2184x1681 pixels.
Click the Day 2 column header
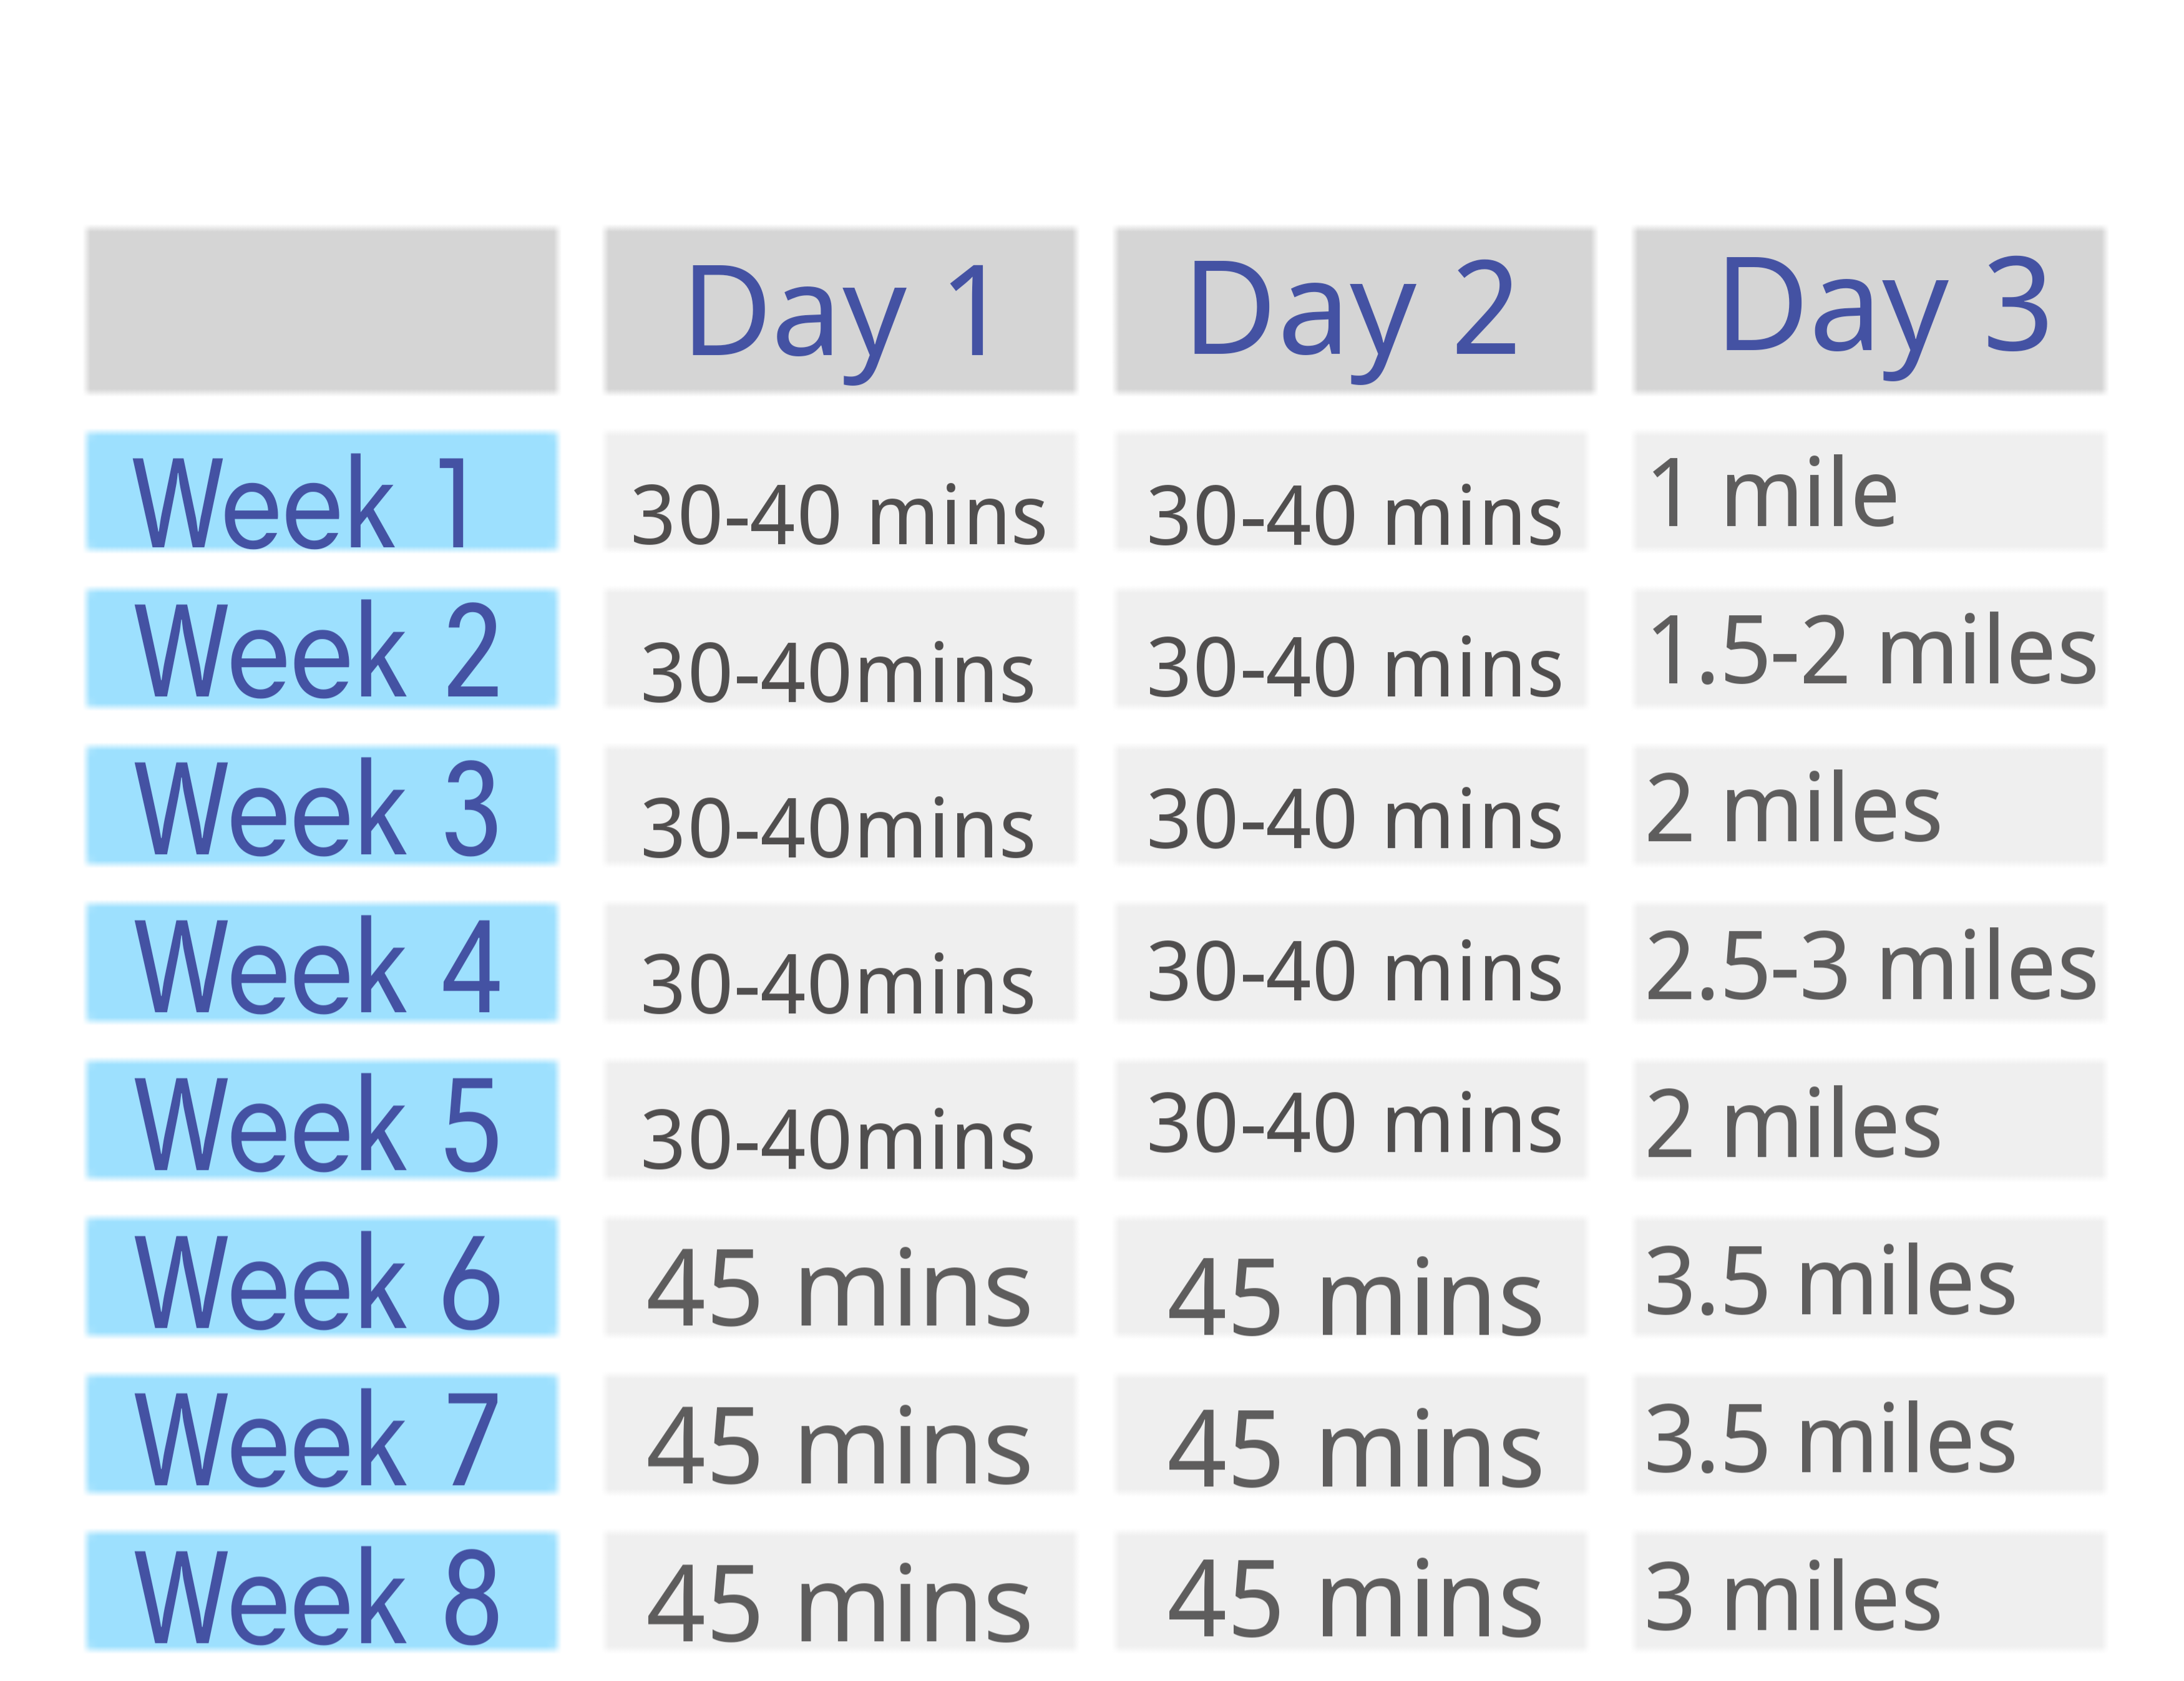point(1354,310)
